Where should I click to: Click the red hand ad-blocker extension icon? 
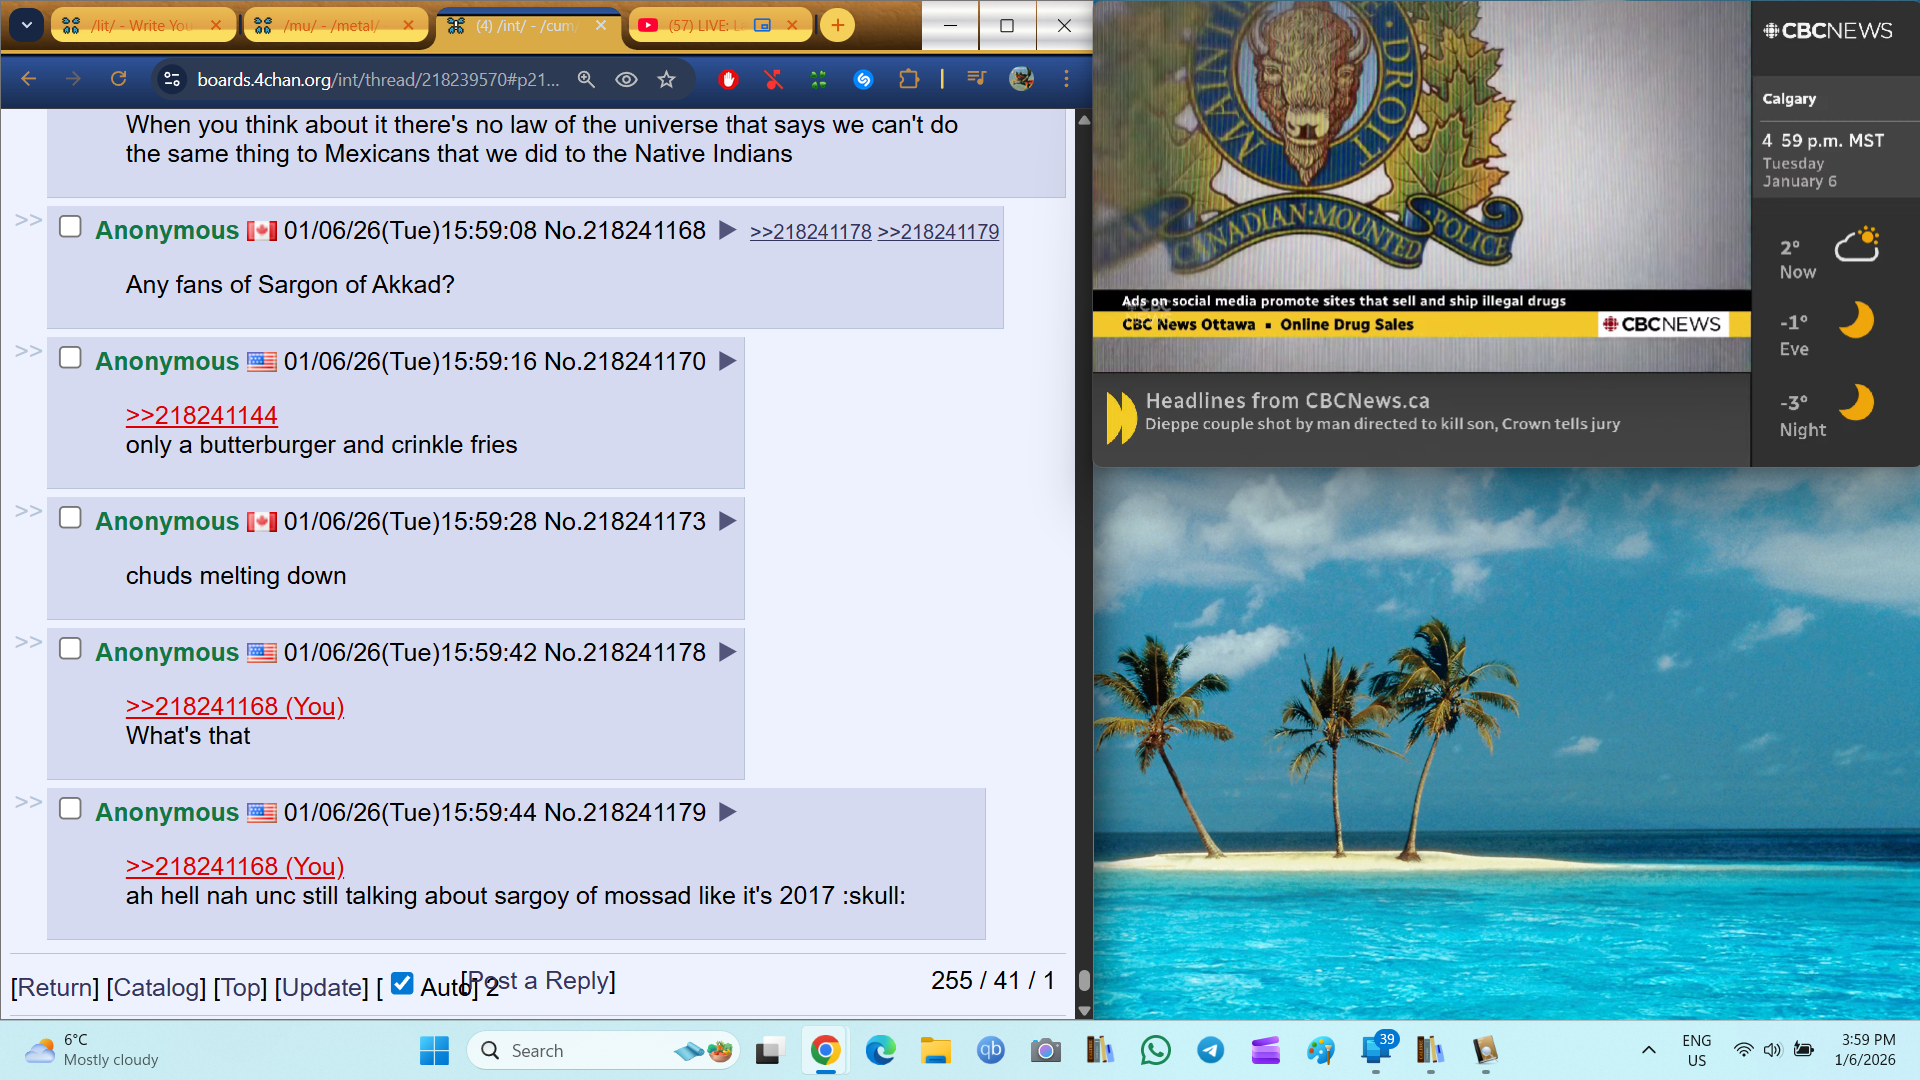pyautogui.click(x=728, y=79)
